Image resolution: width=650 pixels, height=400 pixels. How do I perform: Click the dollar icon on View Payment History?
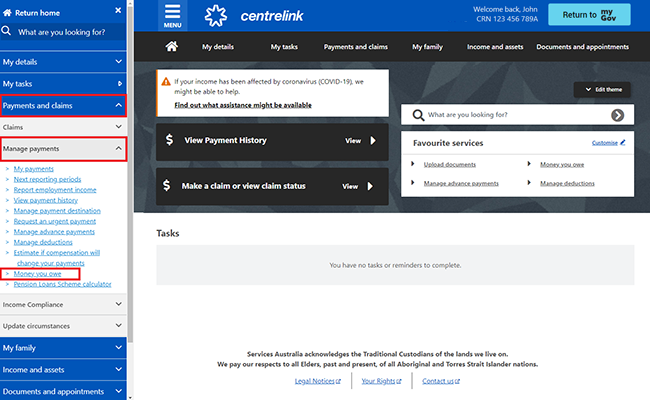coord(169,140)
